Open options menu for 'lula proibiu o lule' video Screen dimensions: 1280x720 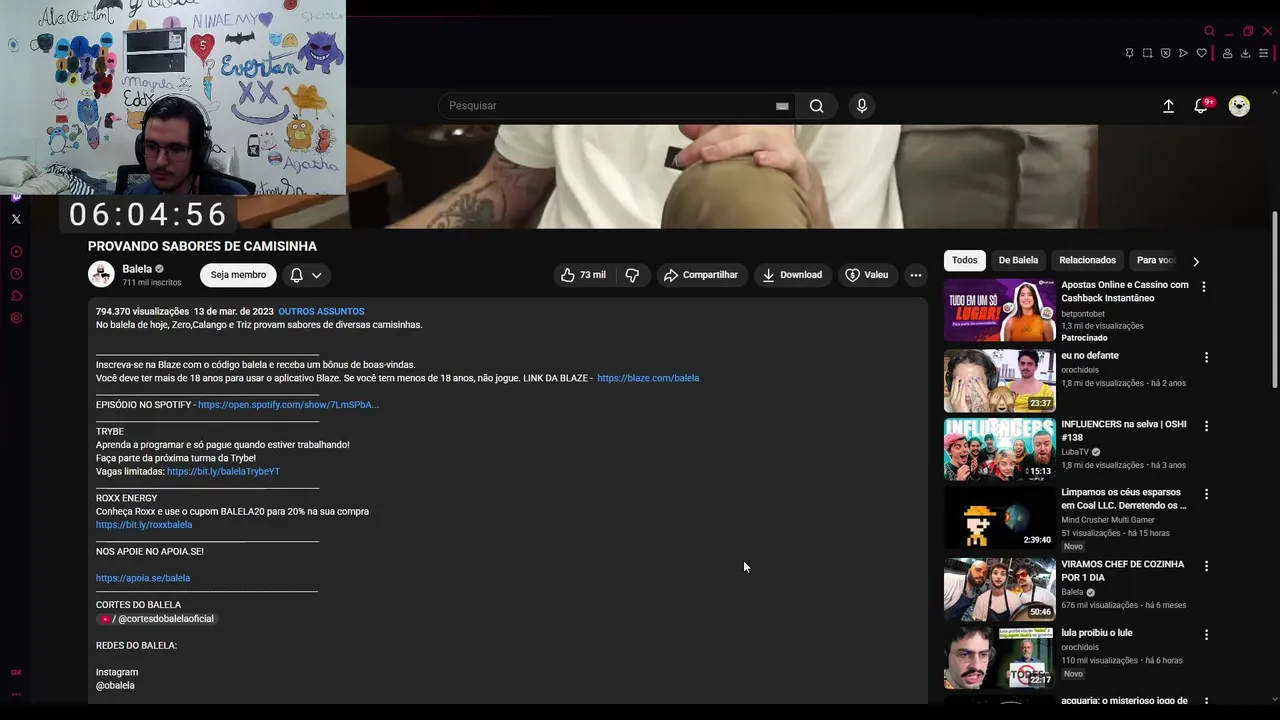coord(1206,635)
